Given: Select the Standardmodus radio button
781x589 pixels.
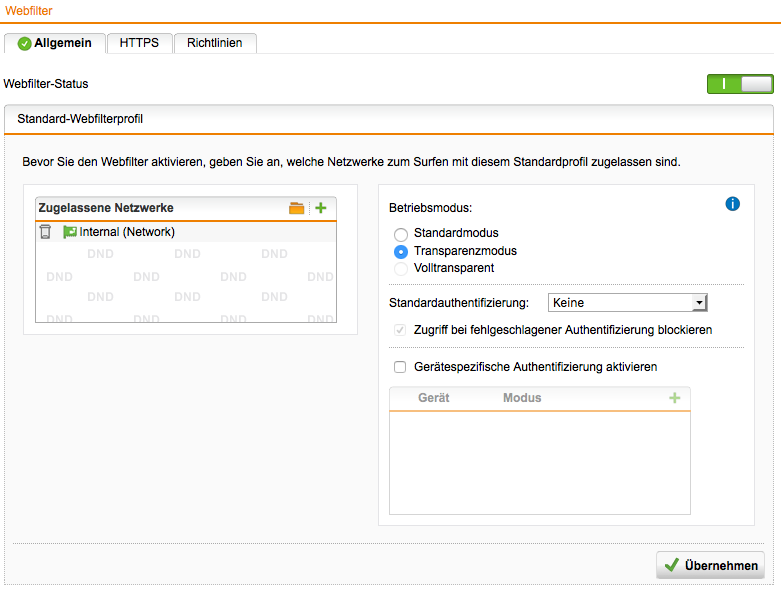Looking at the screenshot, I should click(401, 234).
